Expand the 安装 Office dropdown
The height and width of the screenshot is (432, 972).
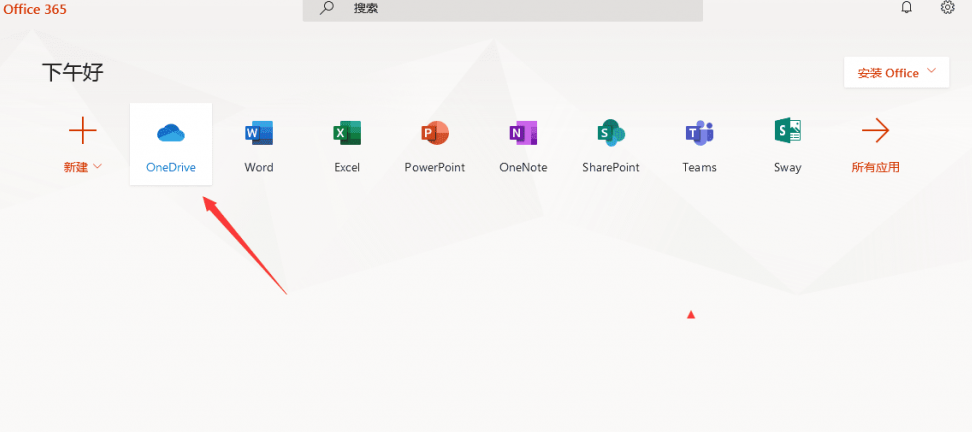[x=896, y=73]
